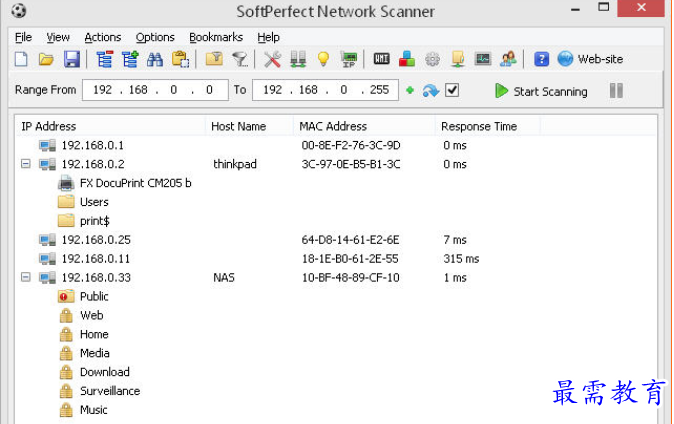This screenshot has height=424, width=674.
Task: Open the Help menu
Action: (268, 37)
